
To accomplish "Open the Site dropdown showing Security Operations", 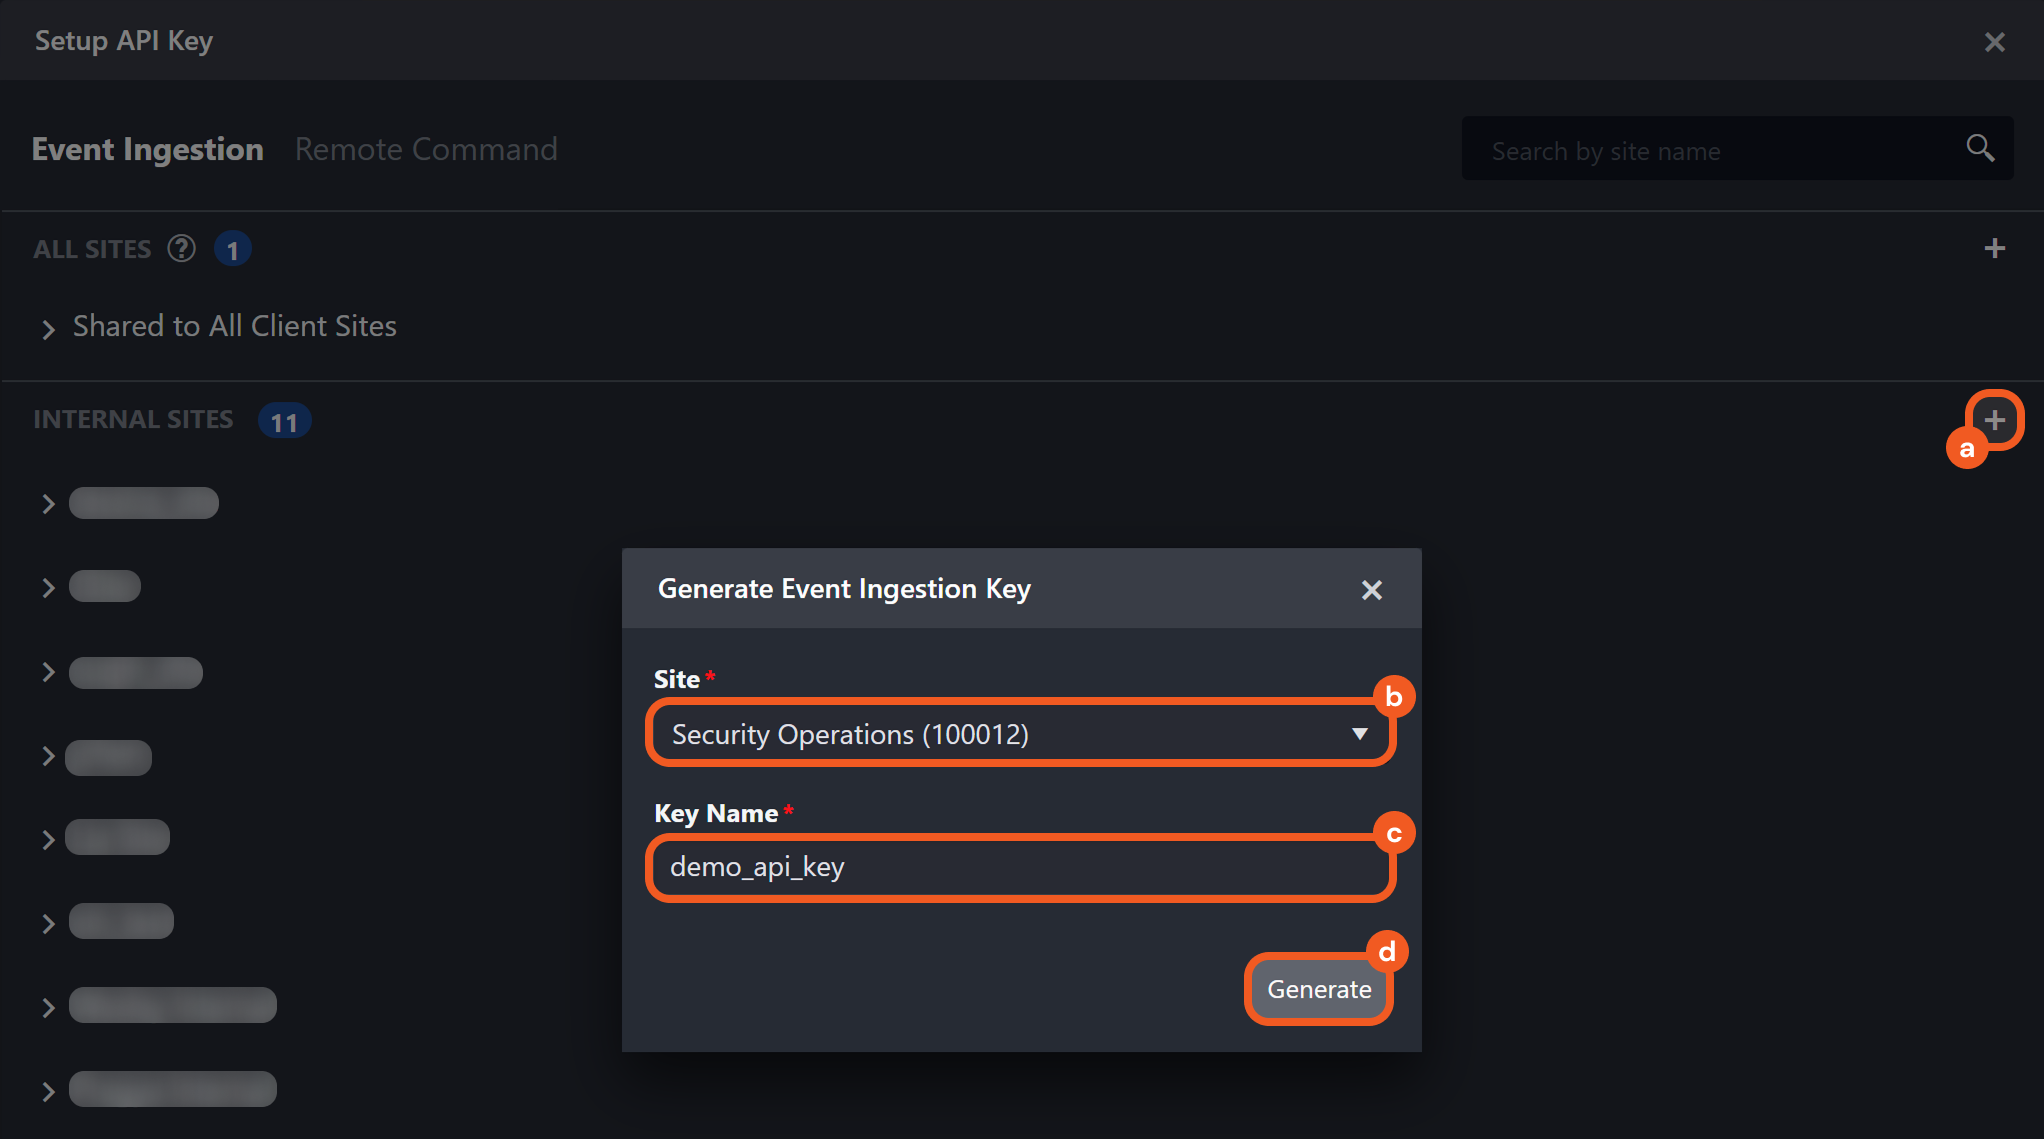I will [x=1000, y=734].
